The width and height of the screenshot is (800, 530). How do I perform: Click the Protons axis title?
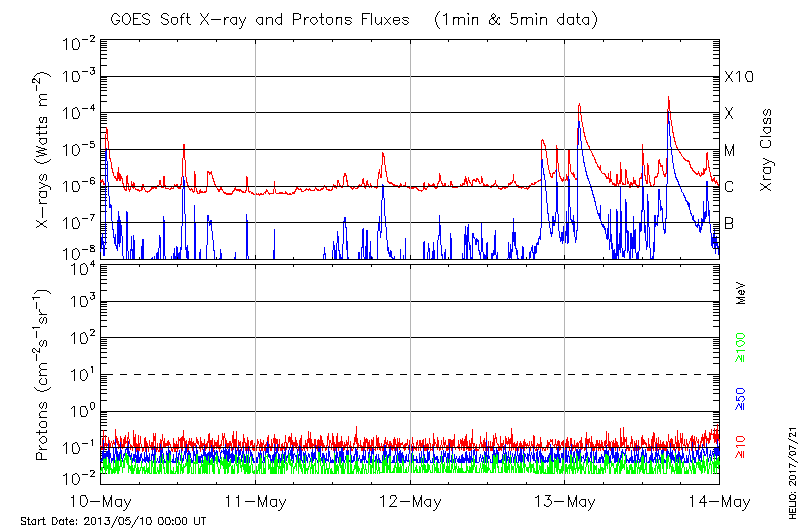pos(43,374)
